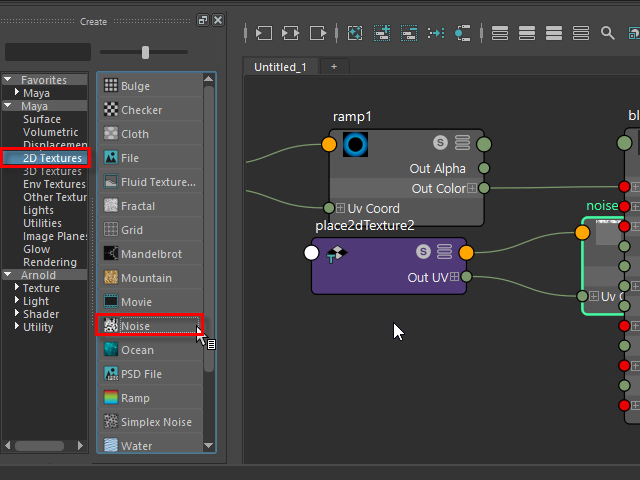The width and height of the screenshot is (640, 480).
Task: Click the icon size slider handle
Action: tap(146, 52)
